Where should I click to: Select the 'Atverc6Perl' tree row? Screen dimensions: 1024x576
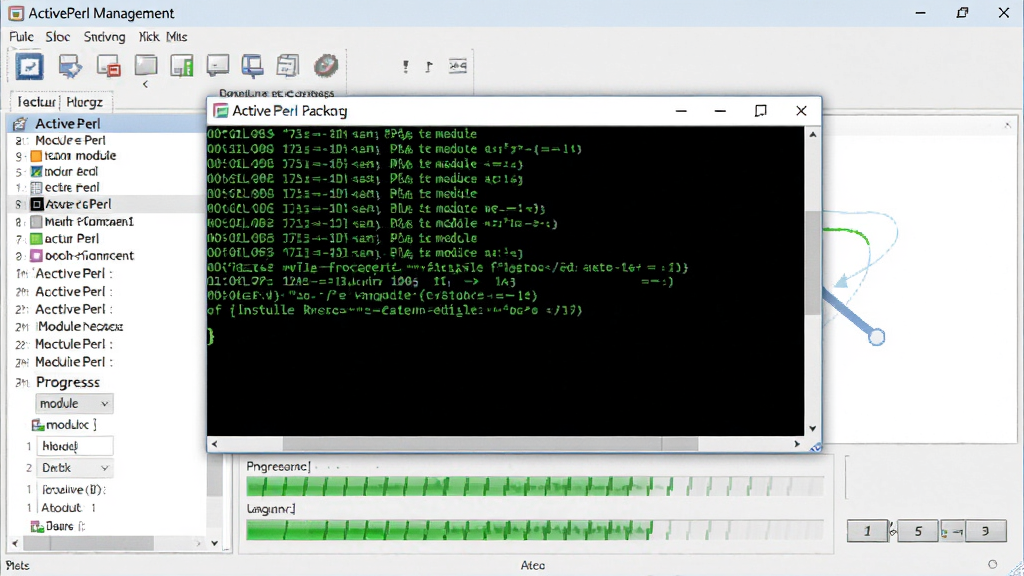click(x=108, y=204)
